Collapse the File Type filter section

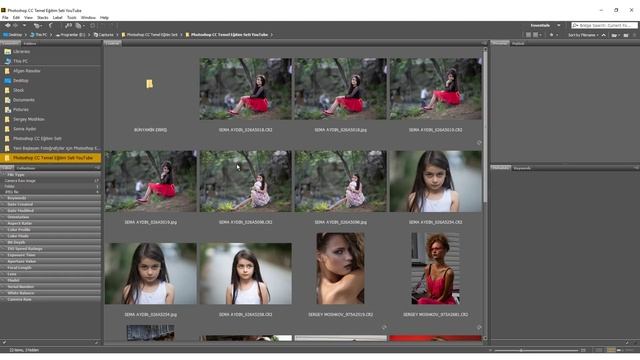pos(51,175)
